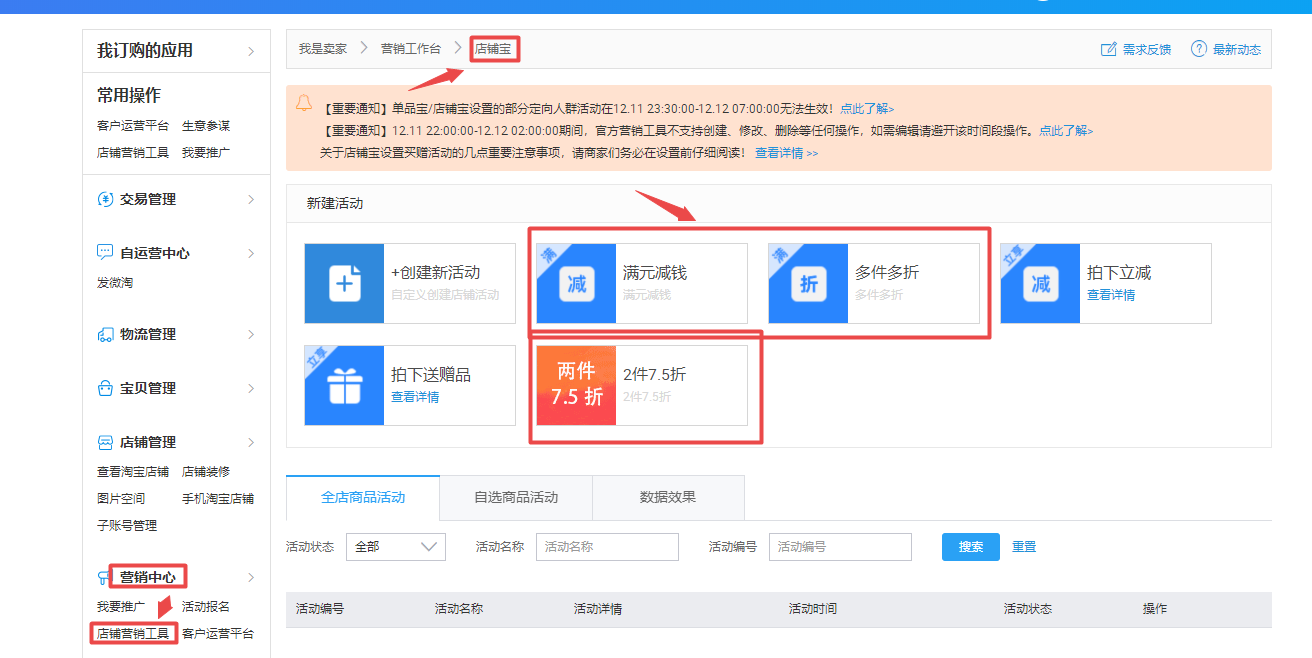Click the 满元减钱 discount icon tile

(576, 284)
